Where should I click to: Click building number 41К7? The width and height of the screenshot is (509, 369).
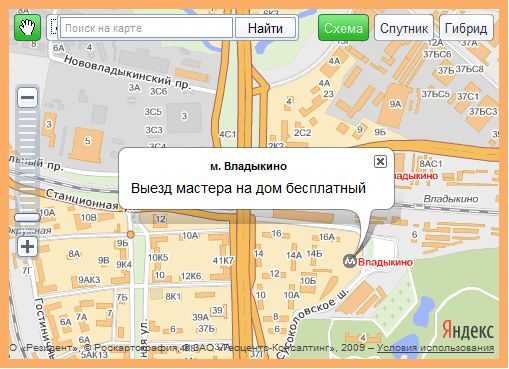223,260
